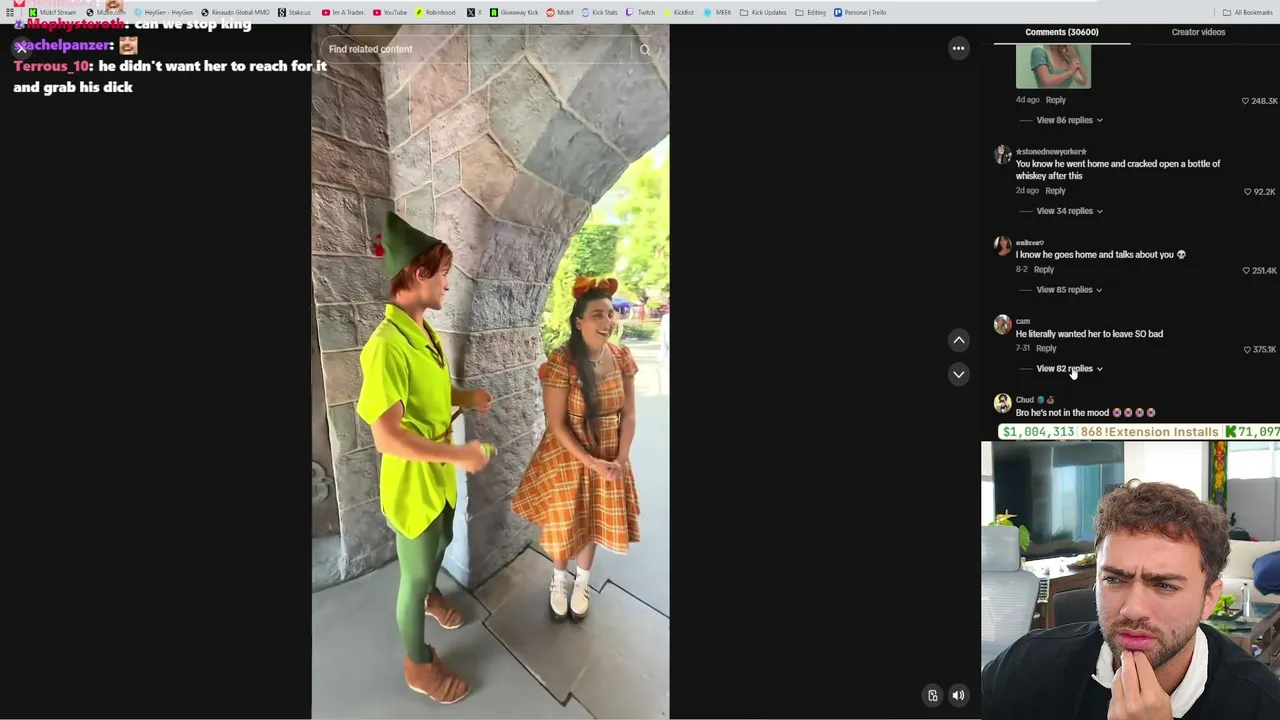Open the YouTube bookmark

click(390, 12)
